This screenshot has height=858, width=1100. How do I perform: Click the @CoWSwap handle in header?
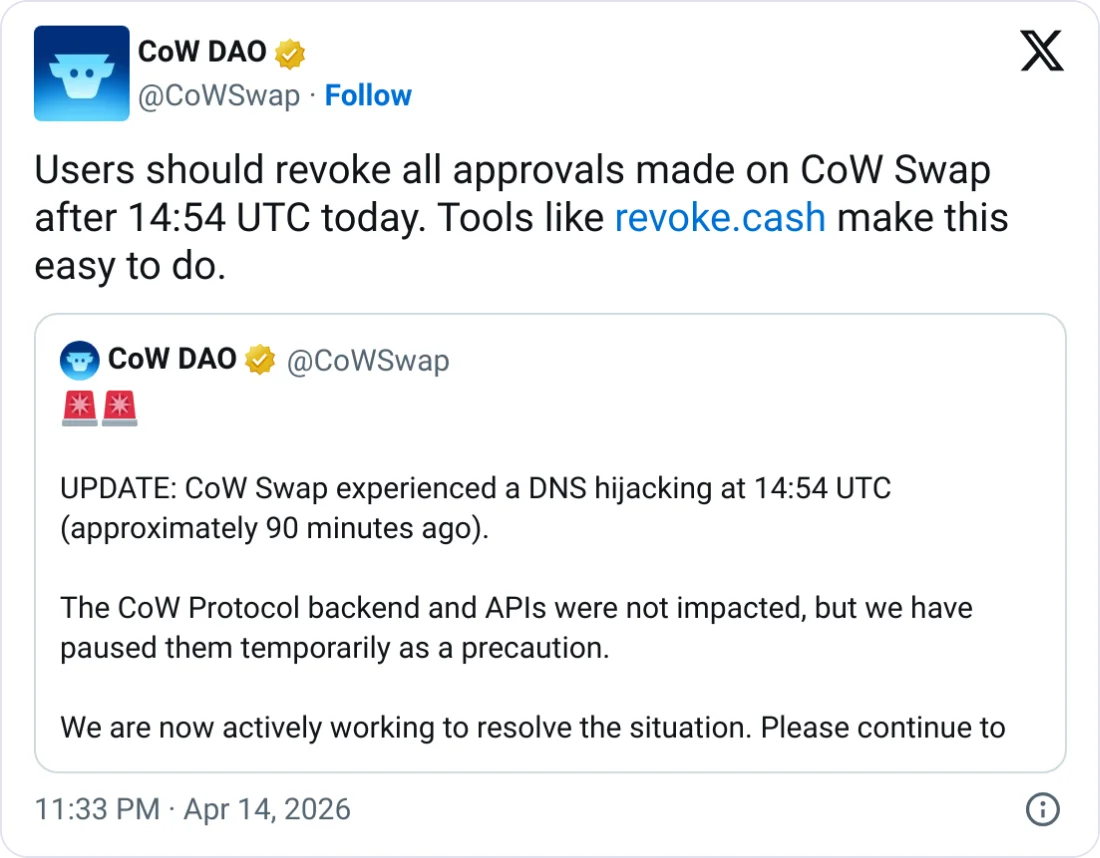tap(218, 95)
